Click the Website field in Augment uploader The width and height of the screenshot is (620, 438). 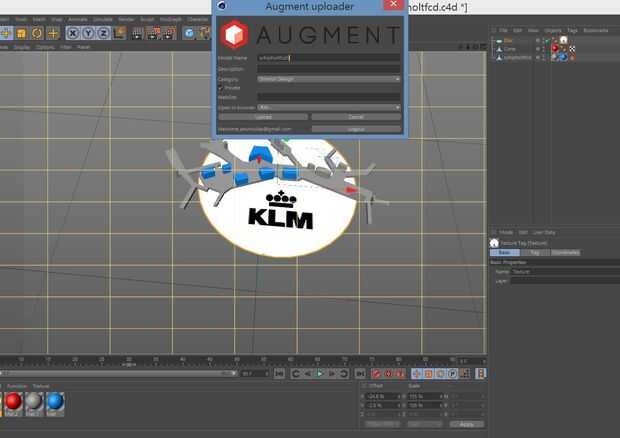[329, 97]
